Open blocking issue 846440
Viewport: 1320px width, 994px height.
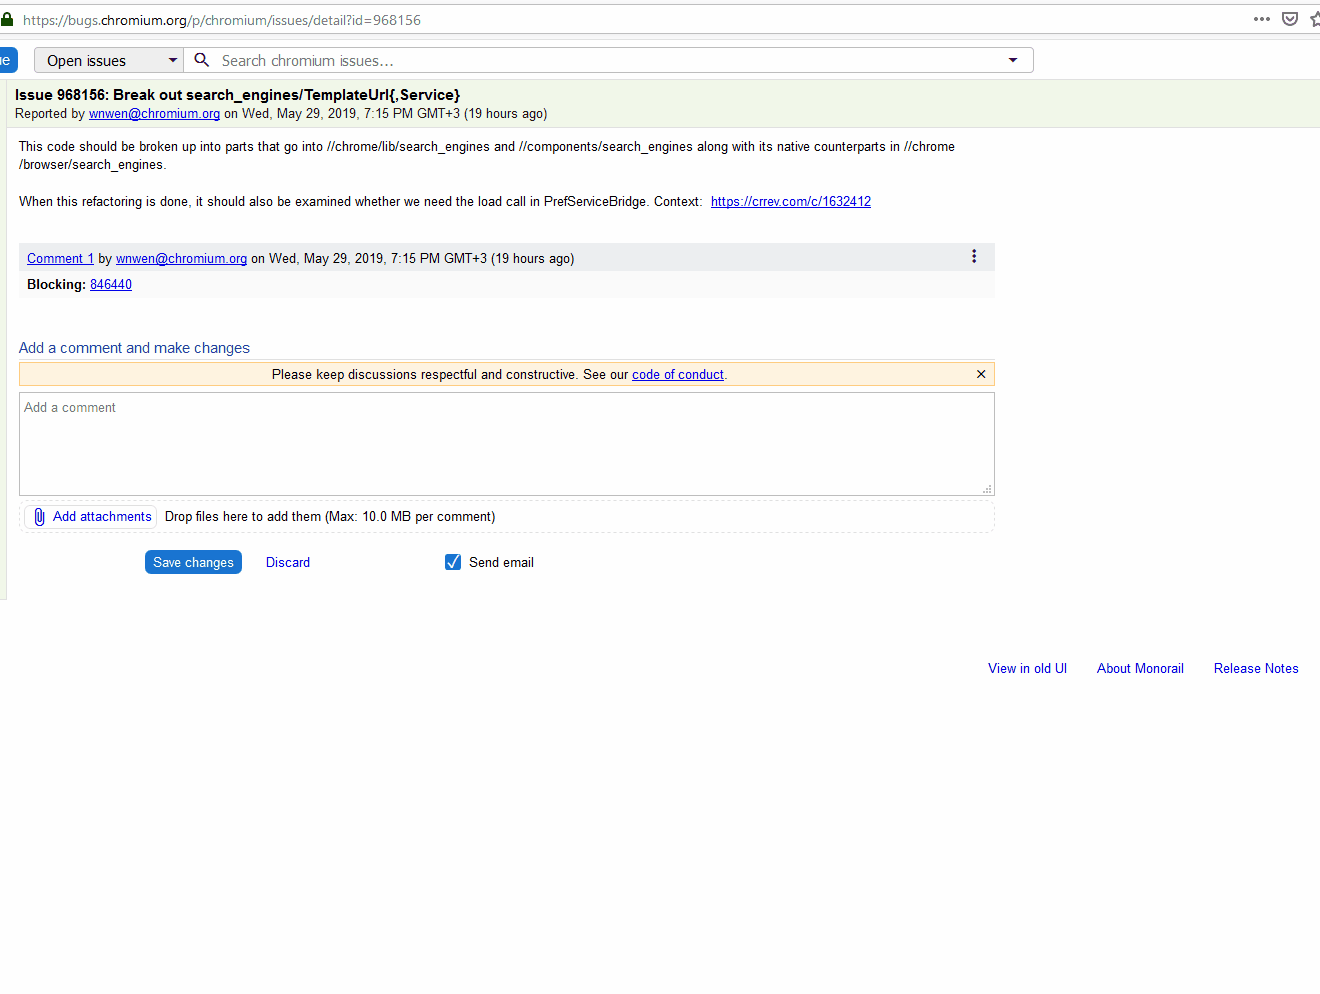110,284
